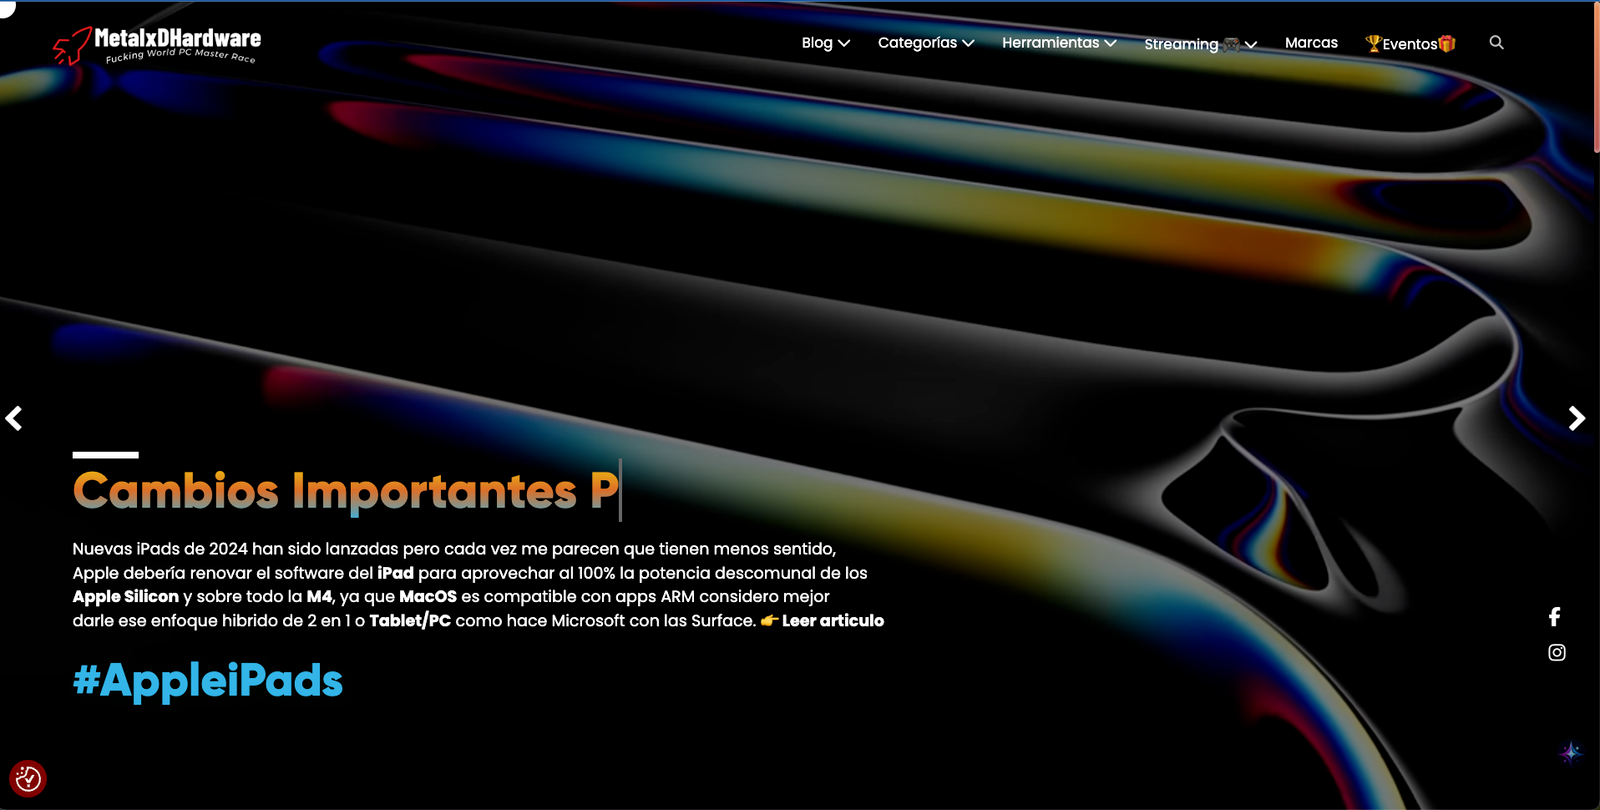1600x810 pixels.
Task: Go to previous slide arrow
Action: (x=14, y=418)
